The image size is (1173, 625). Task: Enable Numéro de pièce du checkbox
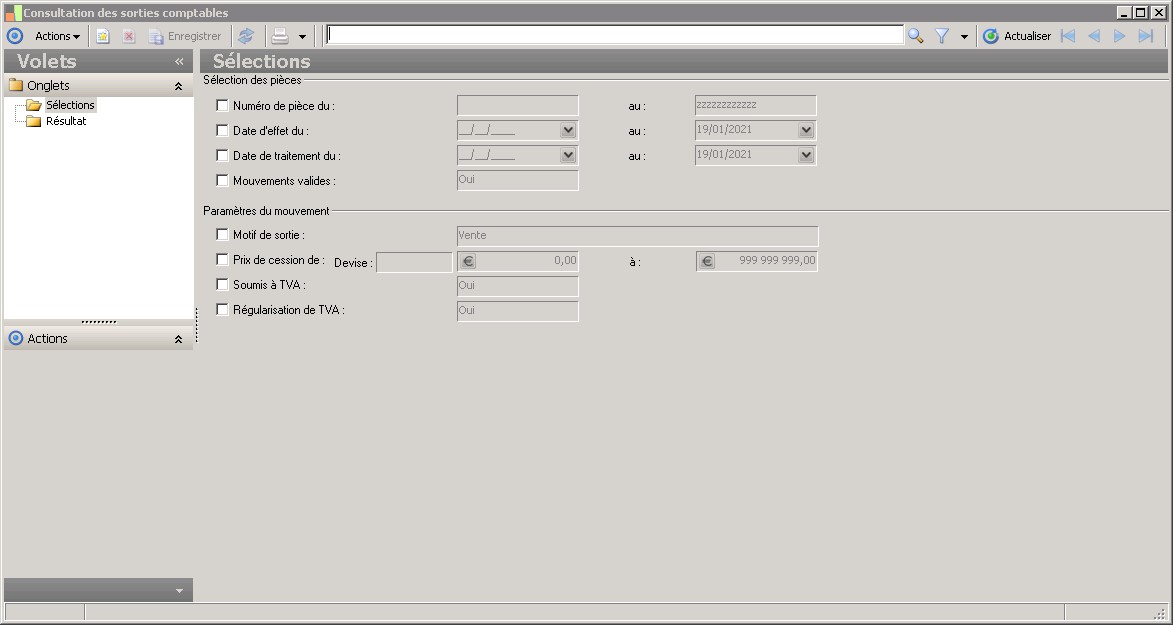point(222,106)
